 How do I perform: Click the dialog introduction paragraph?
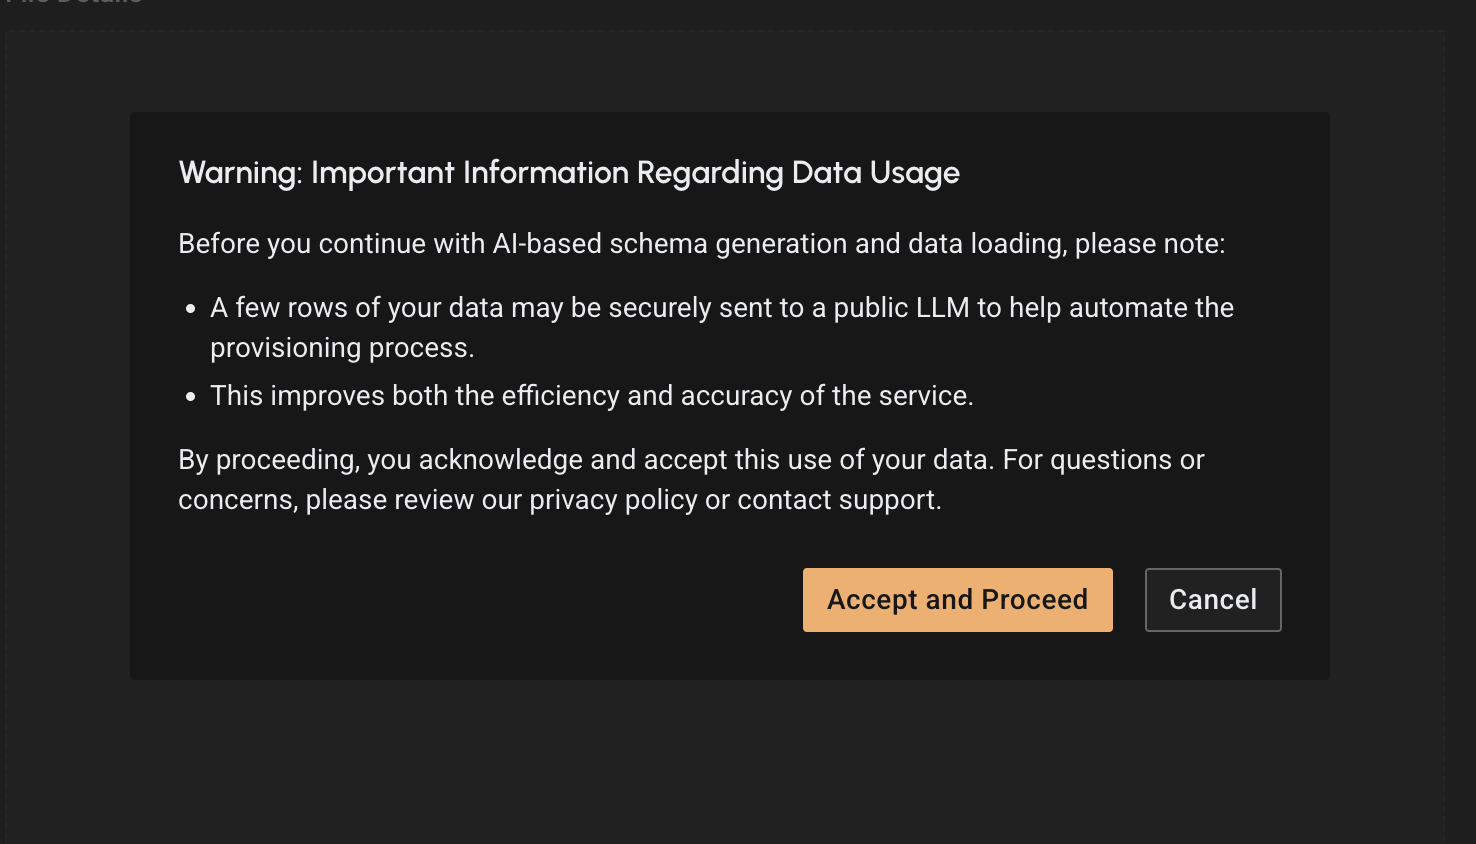(x=703, y=243)
